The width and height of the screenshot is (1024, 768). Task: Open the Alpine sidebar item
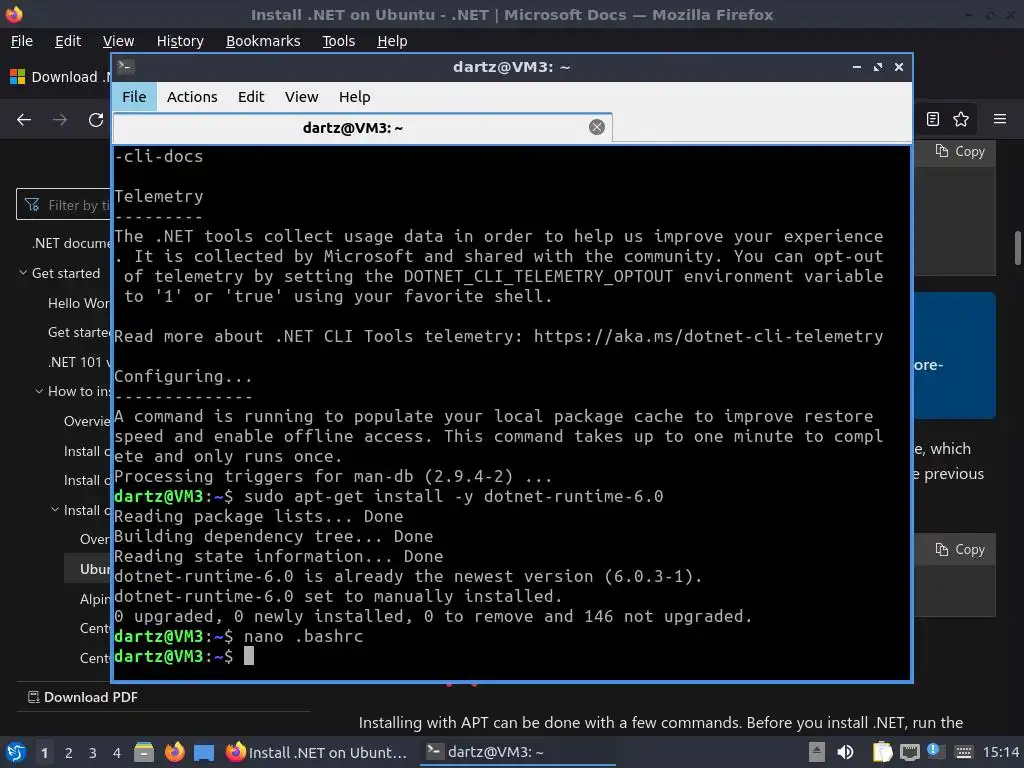(x=95, y=599)
